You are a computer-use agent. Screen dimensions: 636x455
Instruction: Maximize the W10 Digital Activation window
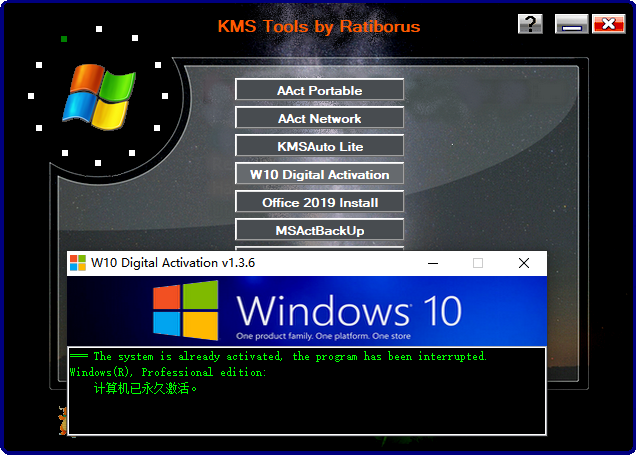(478, 263)
